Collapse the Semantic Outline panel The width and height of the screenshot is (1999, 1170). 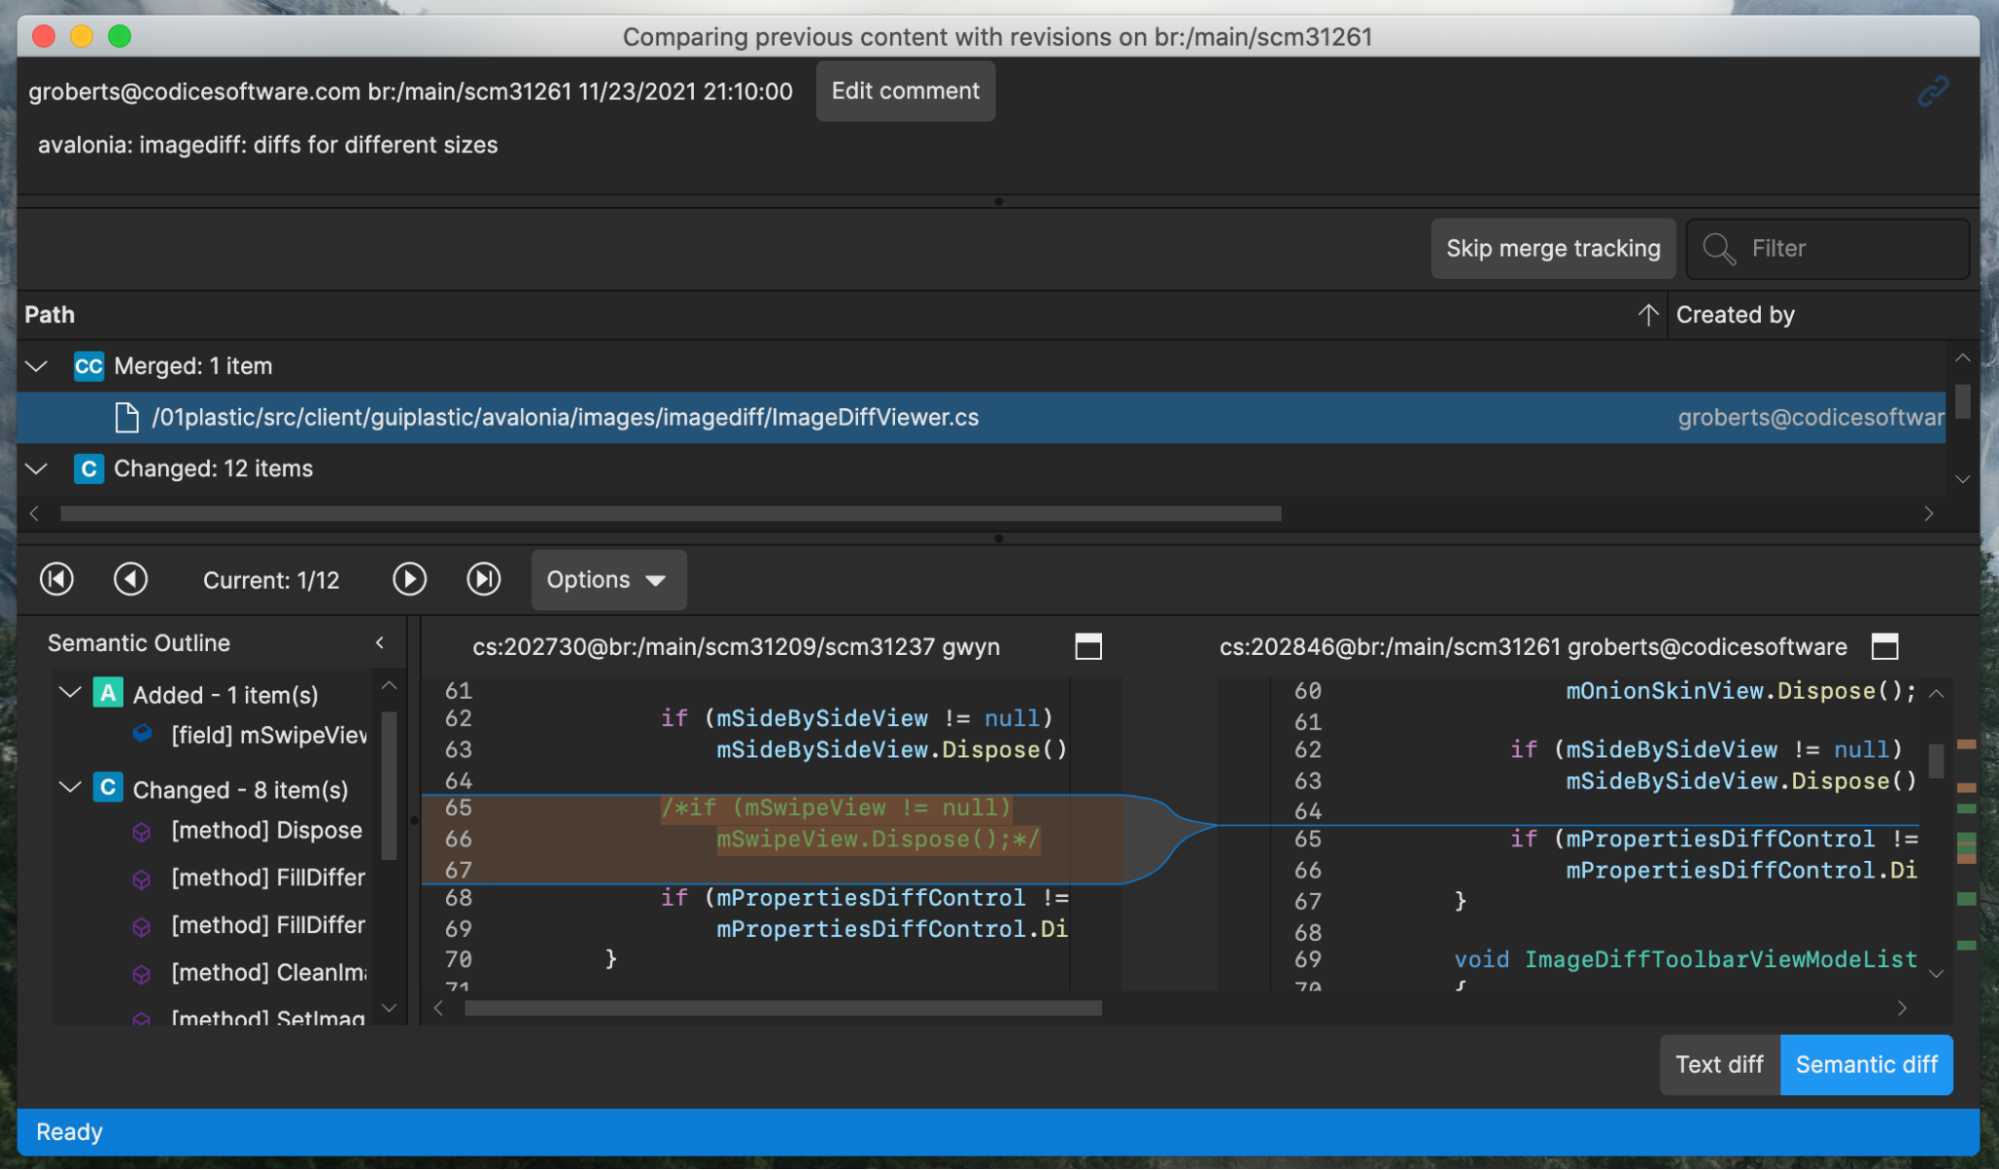(x=380, y=643)
